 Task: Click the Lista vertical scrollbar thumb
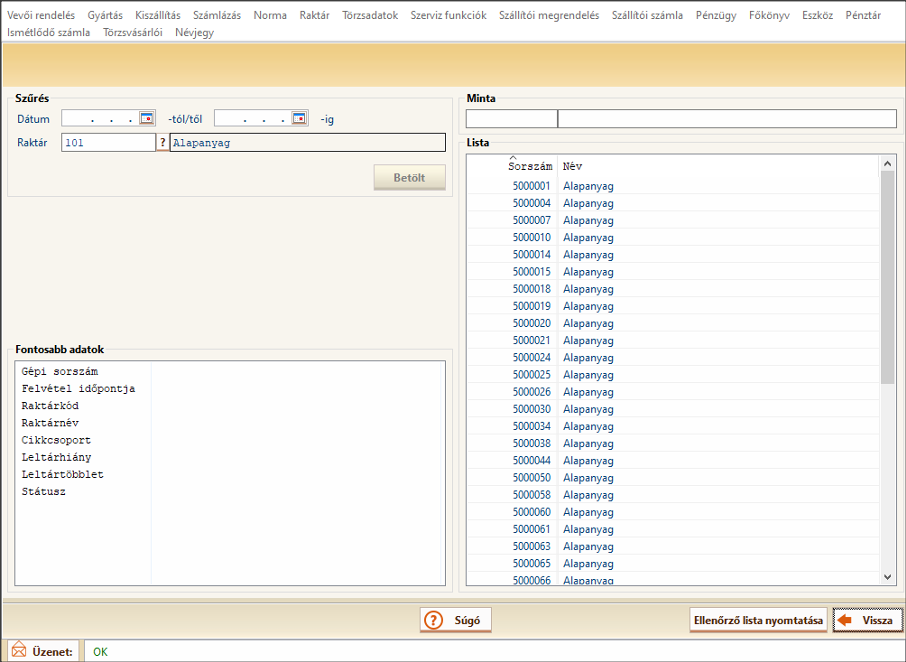tap(888, 277)
